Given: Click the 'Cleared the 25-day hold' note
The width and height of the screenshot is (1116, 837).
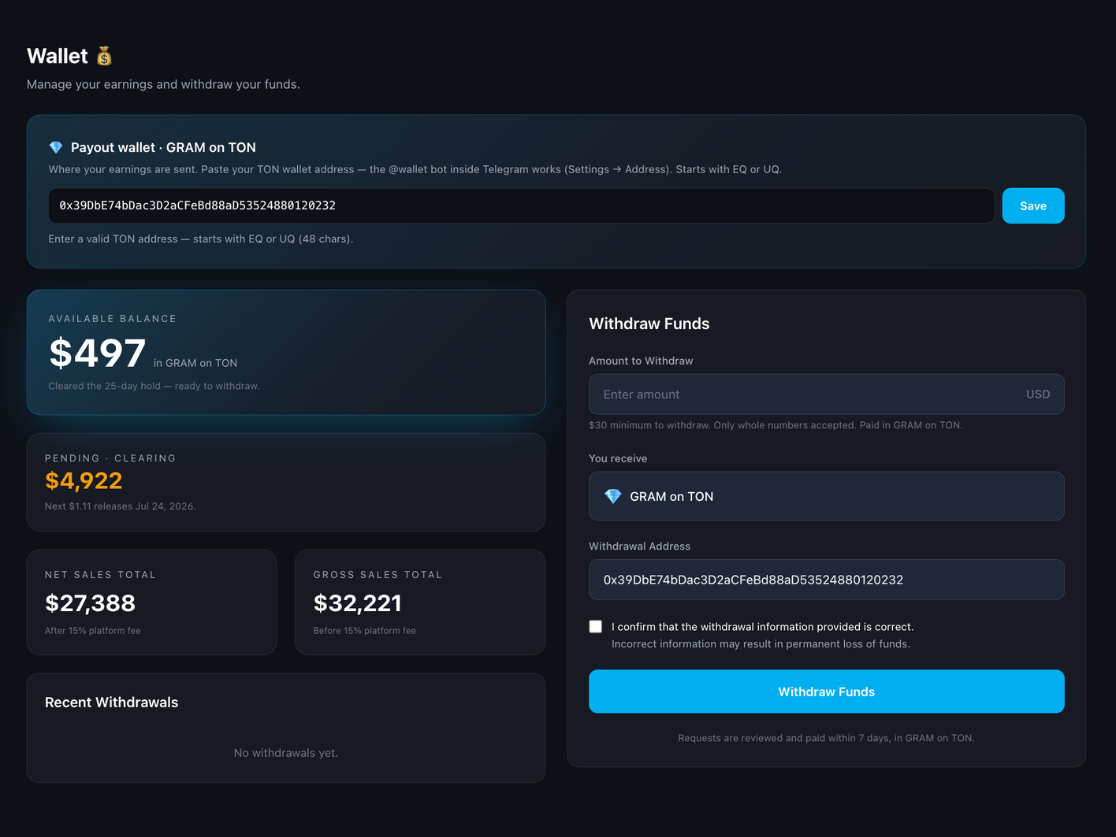Looking at the screenshot, I should click(x=154, y=386).
